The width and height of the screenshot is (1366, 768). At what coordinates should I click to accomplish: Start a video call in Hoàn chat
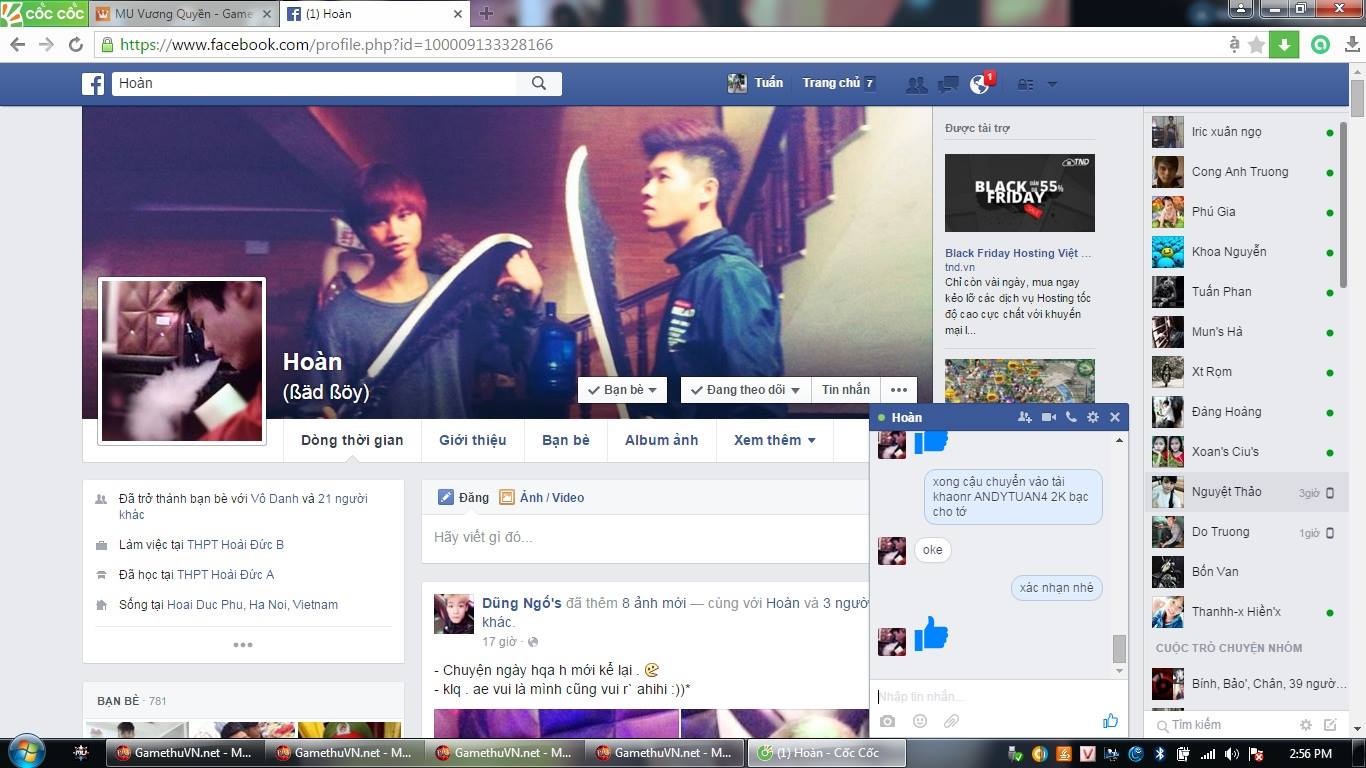point(1049,417)
